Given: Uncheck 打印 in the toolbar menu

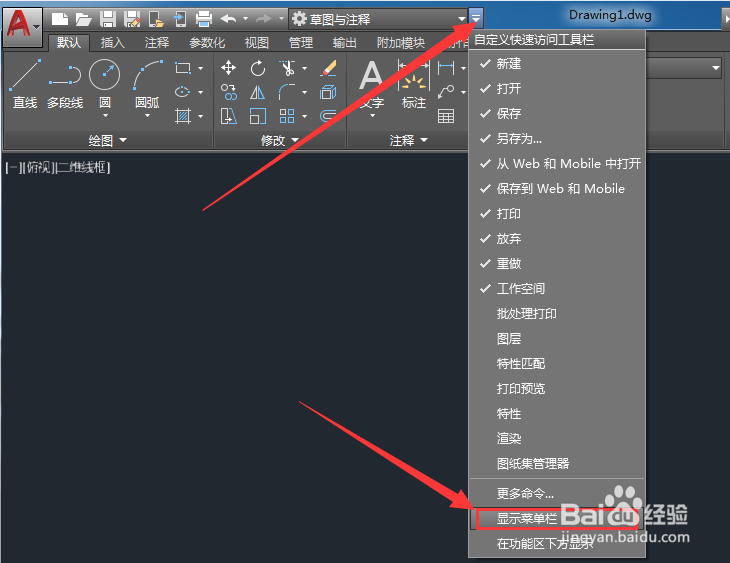Looking at the screenshot, I should pos(556,214).
